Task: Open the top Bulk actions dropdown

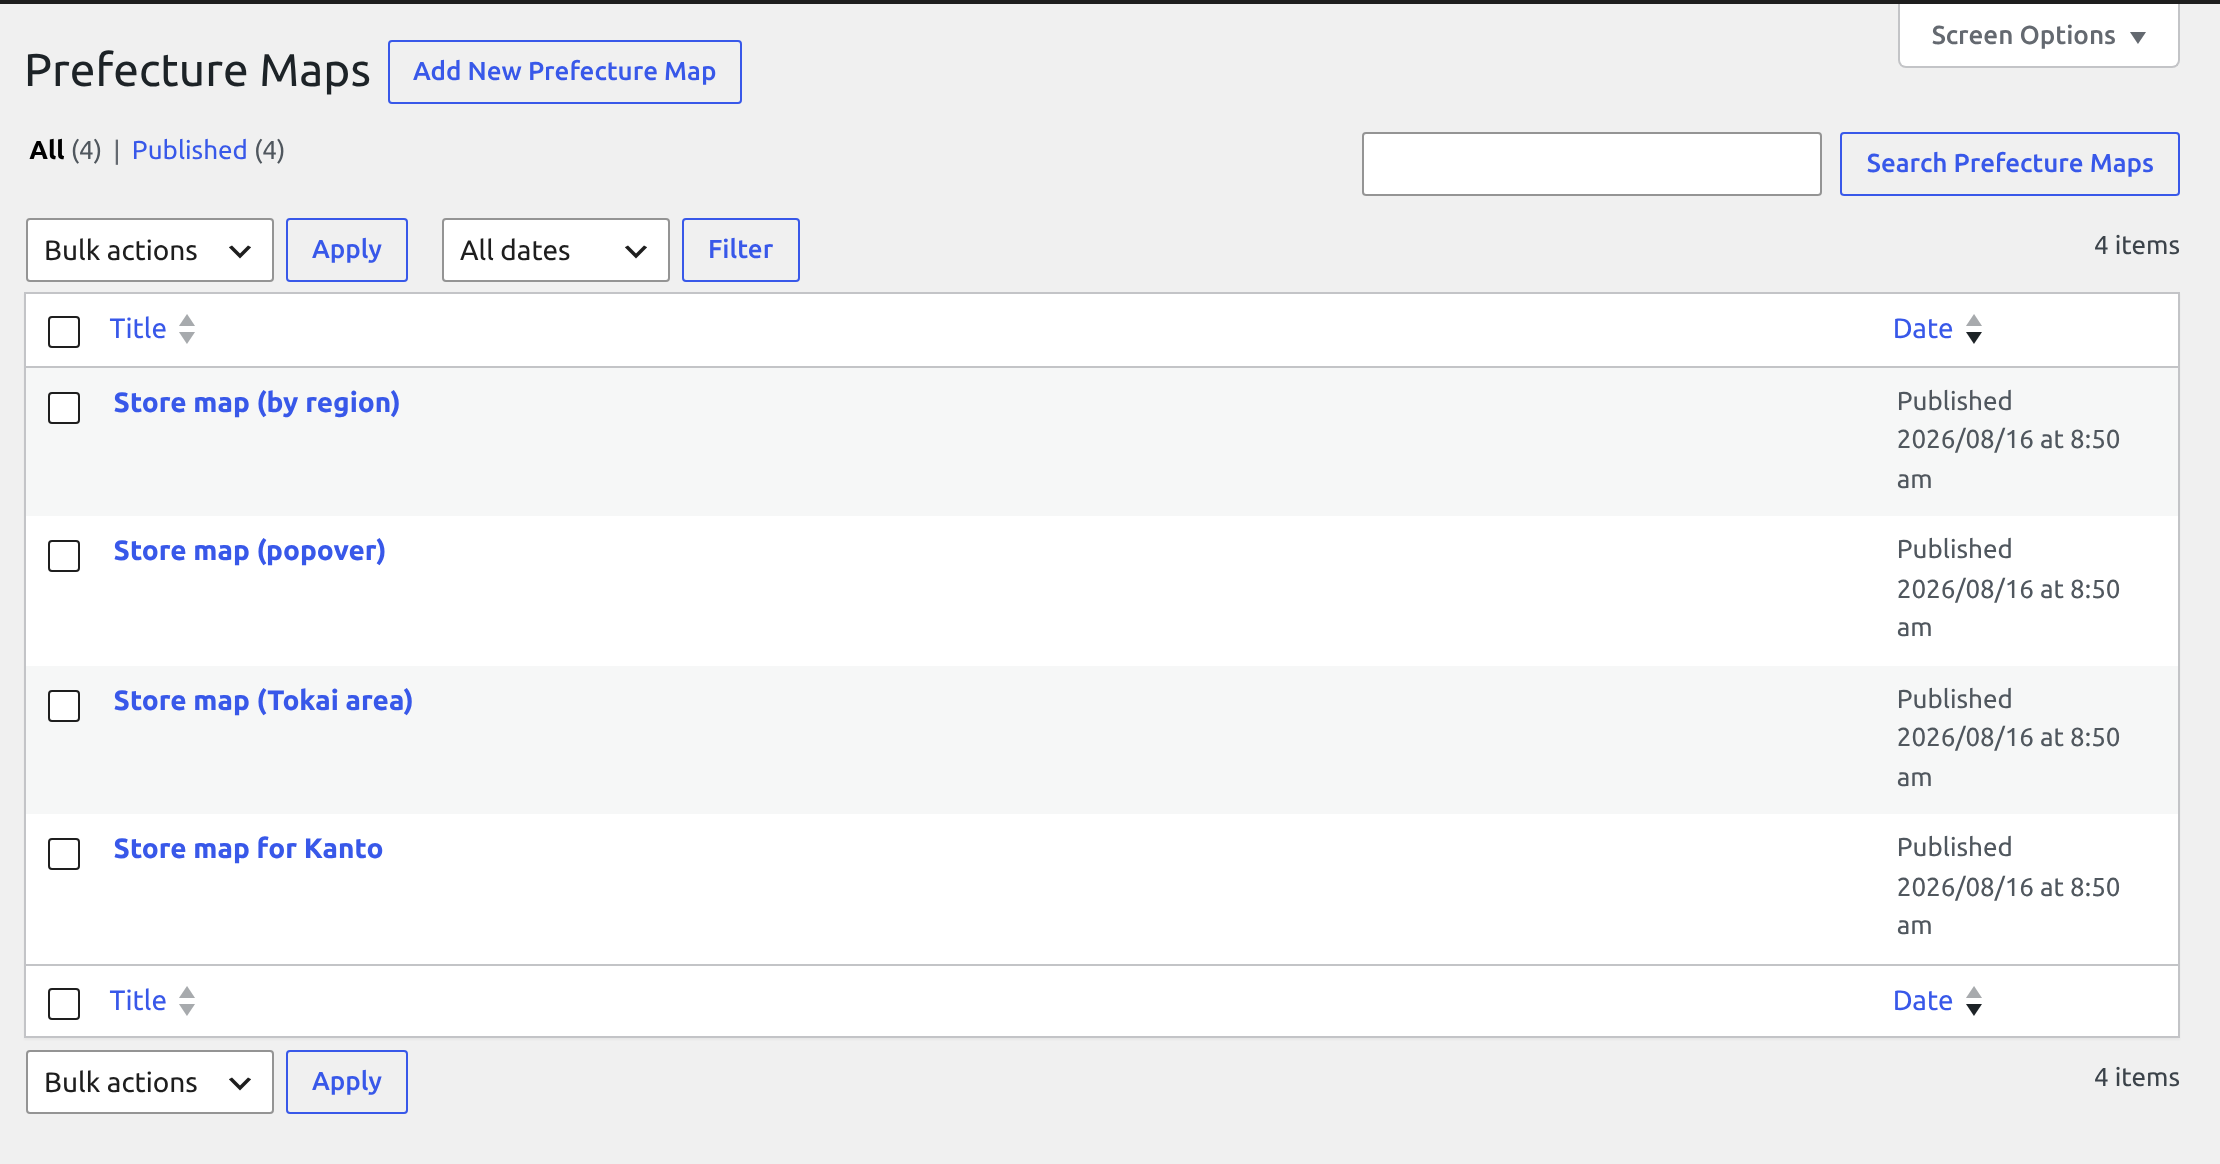Action: 150,250
